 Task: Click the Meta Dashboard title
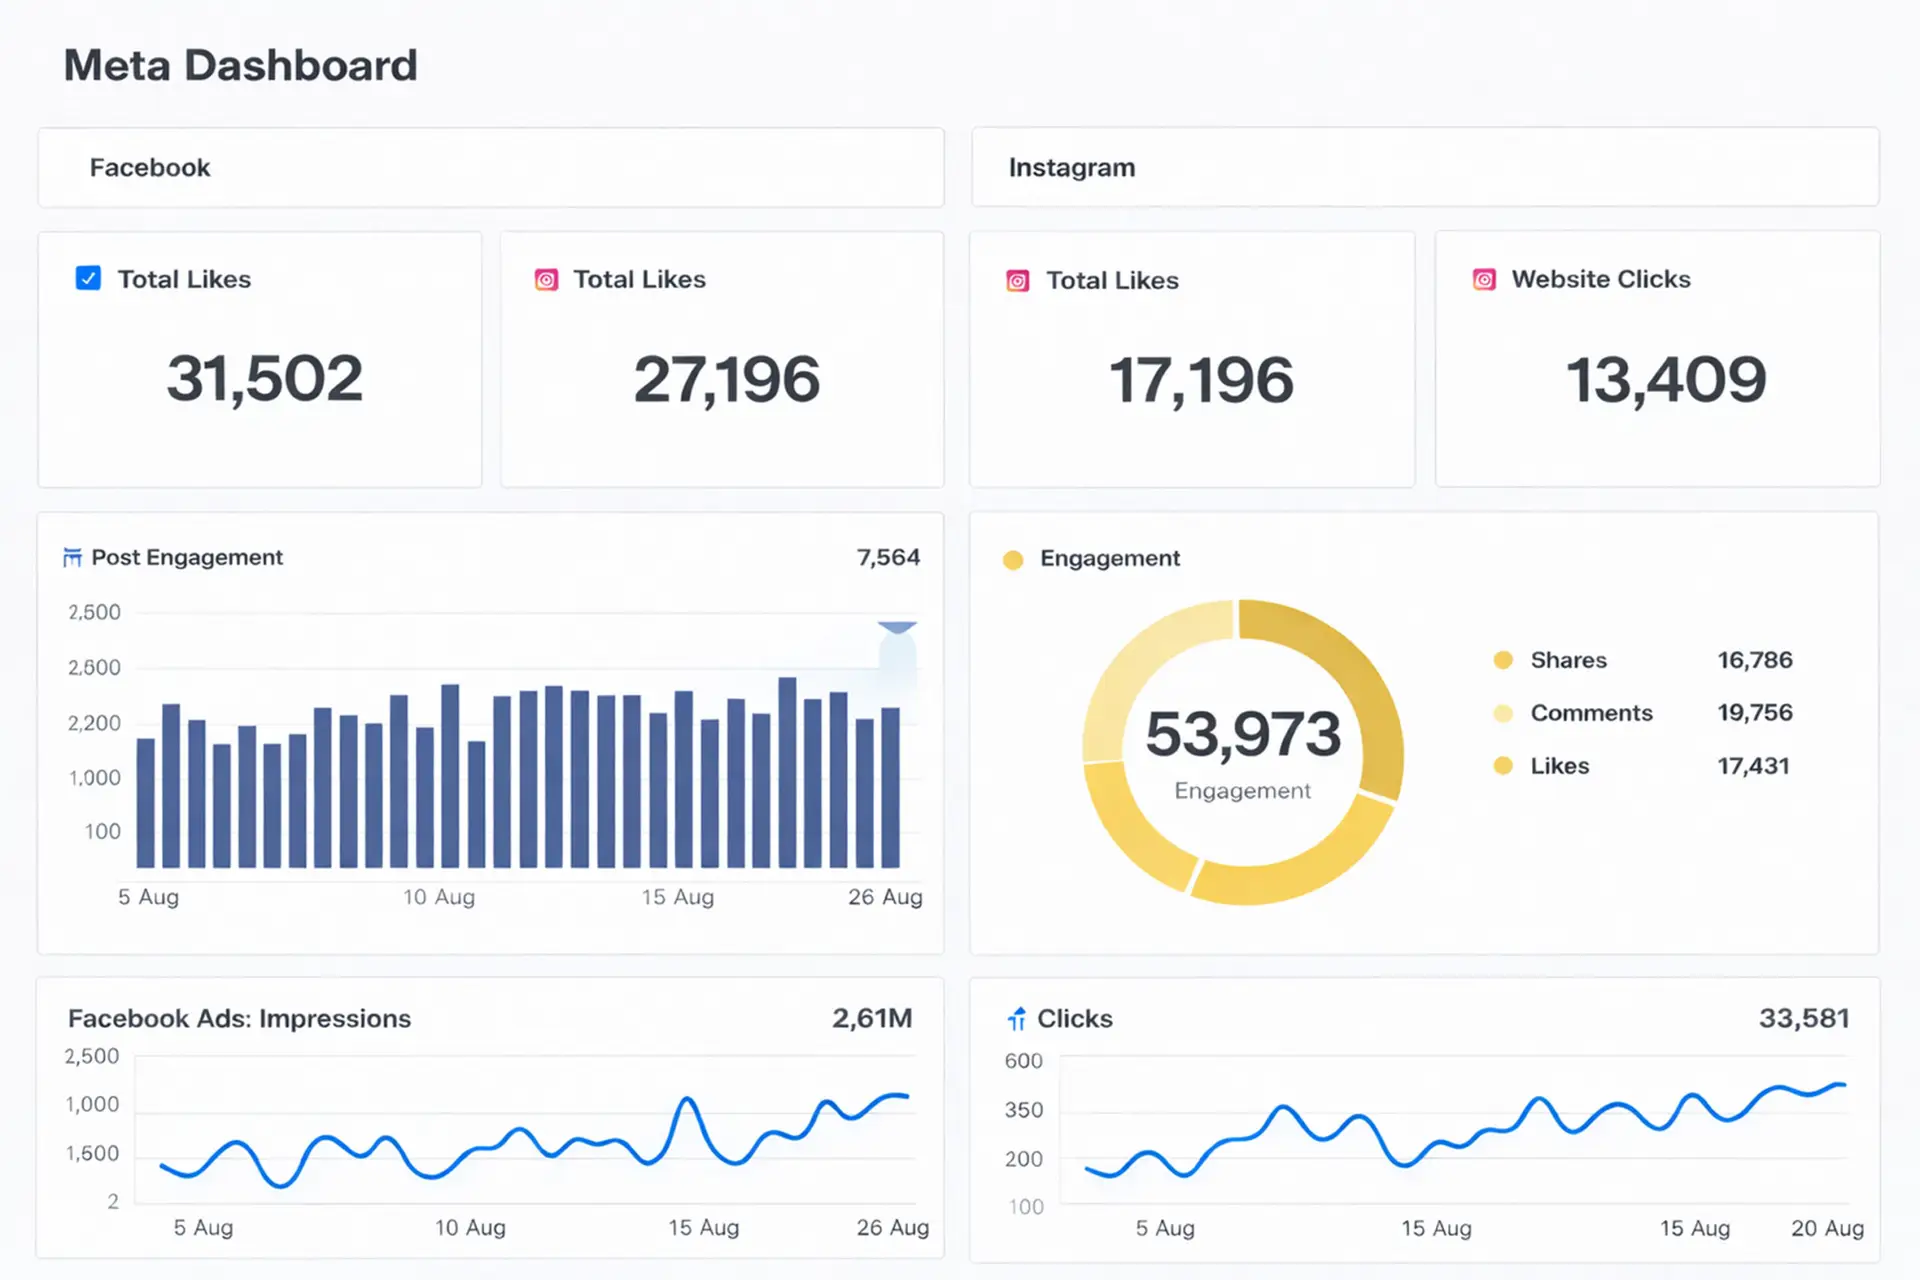(x=241, y=66)
